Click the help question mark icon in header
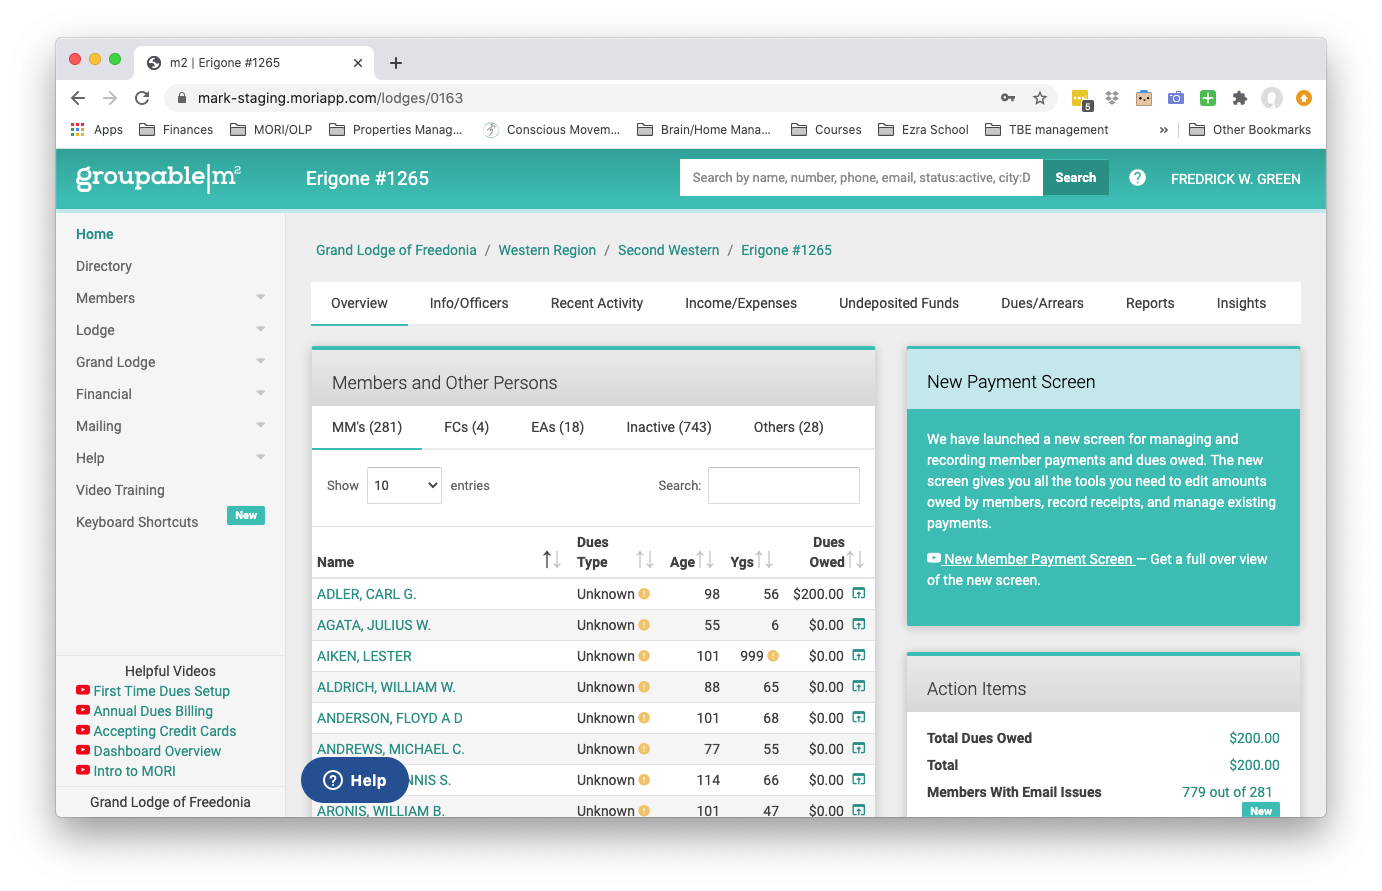Screen dimensions: 1382x891 tap(1137, 178)
